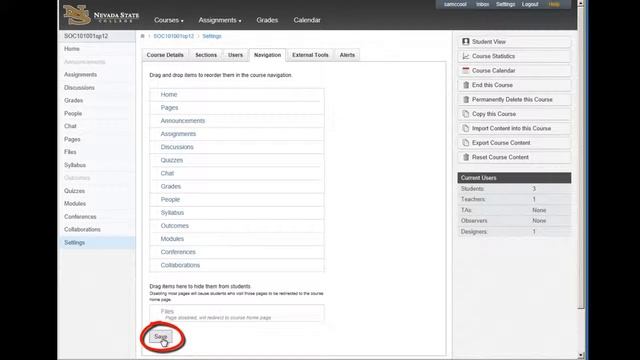Image resolution: width=640 pixels, height=360 pixels.
Task: Open People in the course sidebar
Action: coord(73,113)
